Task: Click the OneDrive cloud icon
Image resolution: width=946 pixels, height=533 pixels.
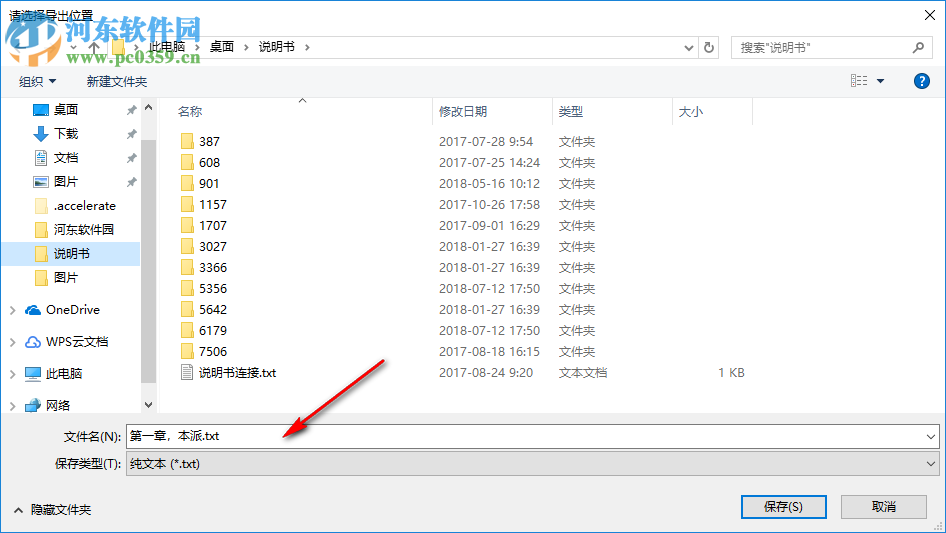Action: click(x=33, y=310)
